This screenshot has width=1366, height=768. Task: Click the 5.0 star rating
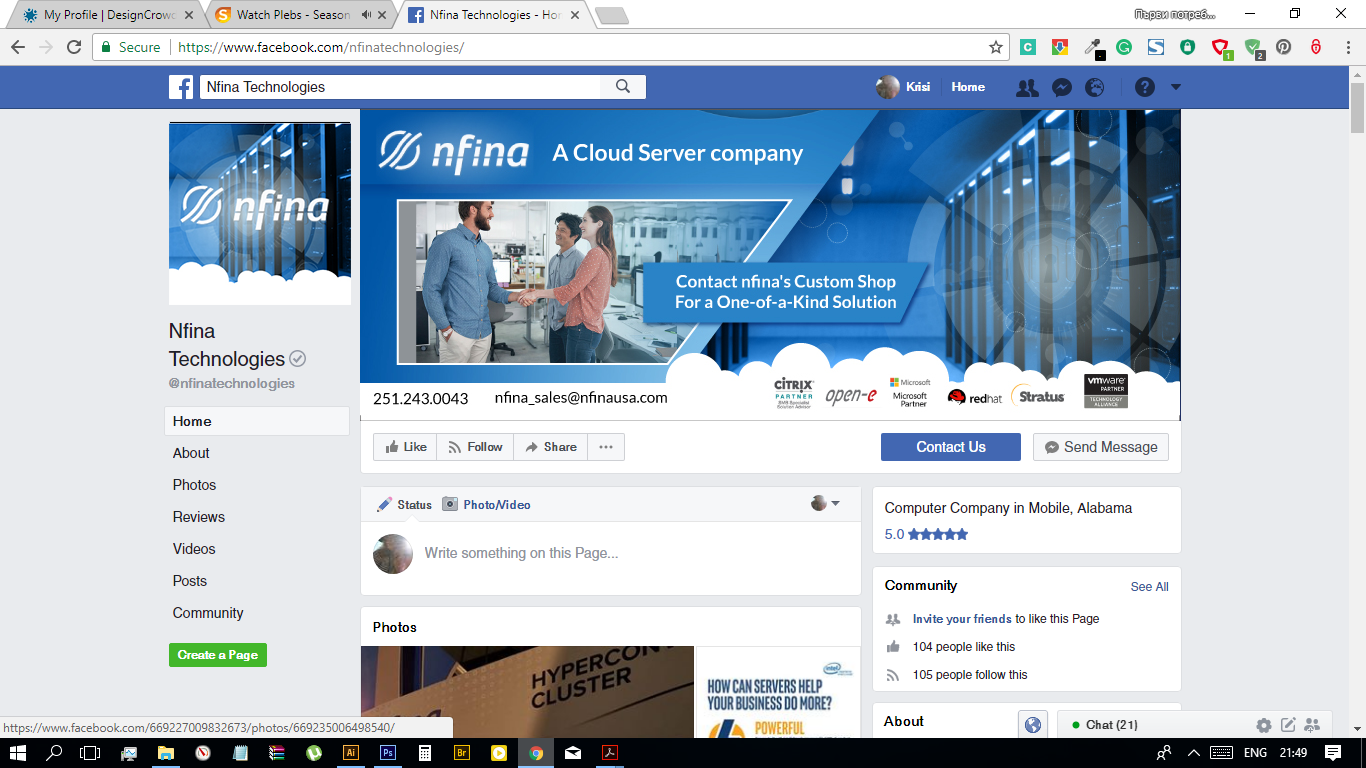coord(926,534)
